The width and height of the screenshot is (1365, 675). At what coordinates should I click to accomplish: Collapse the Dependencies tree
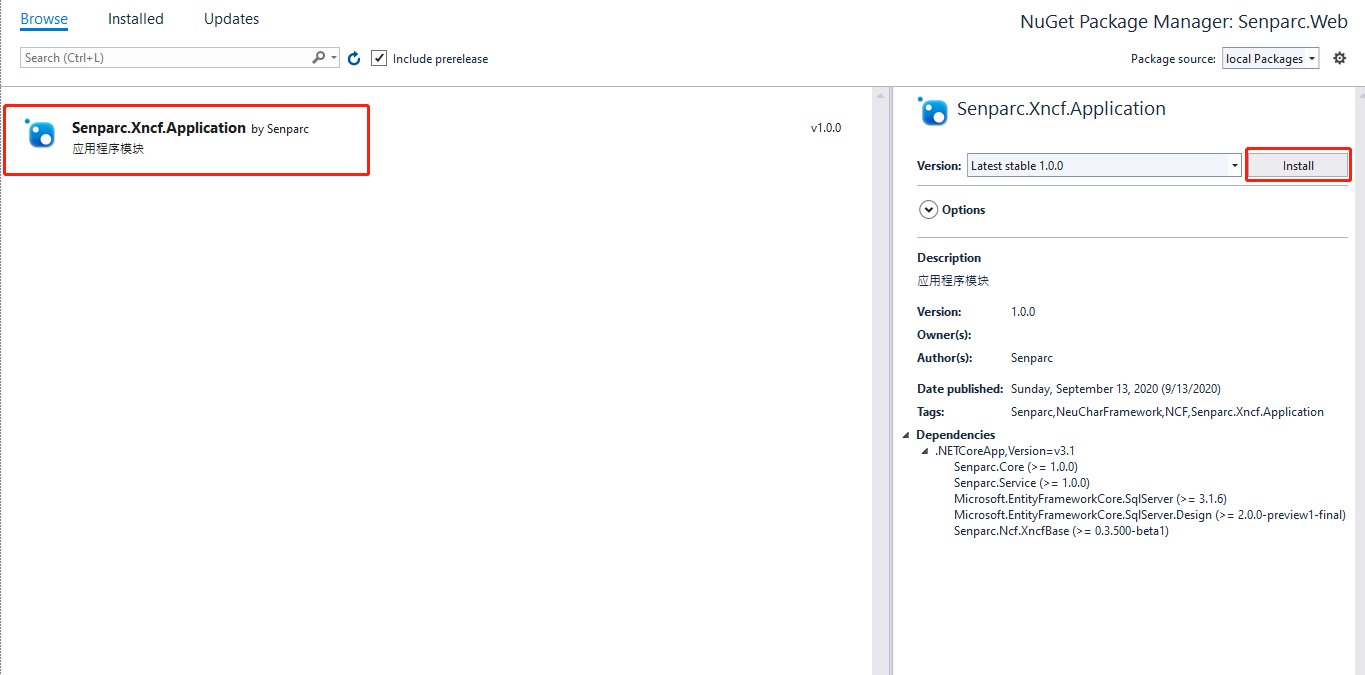[x=906, y=435]
